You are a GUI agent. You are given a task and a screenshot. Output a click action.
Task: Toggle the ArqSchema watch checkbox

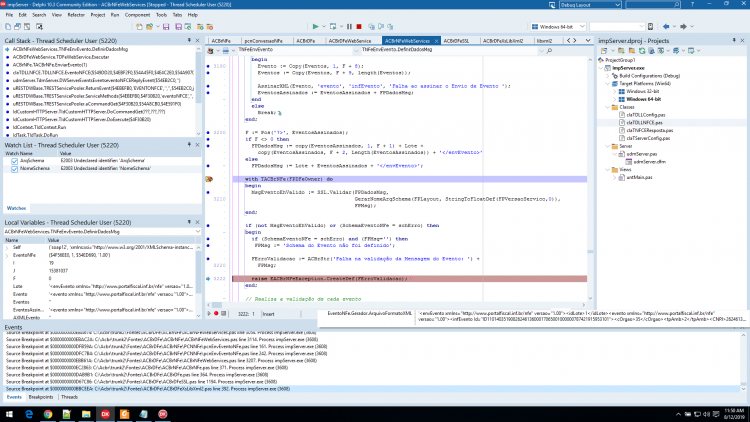click(14, 161)
